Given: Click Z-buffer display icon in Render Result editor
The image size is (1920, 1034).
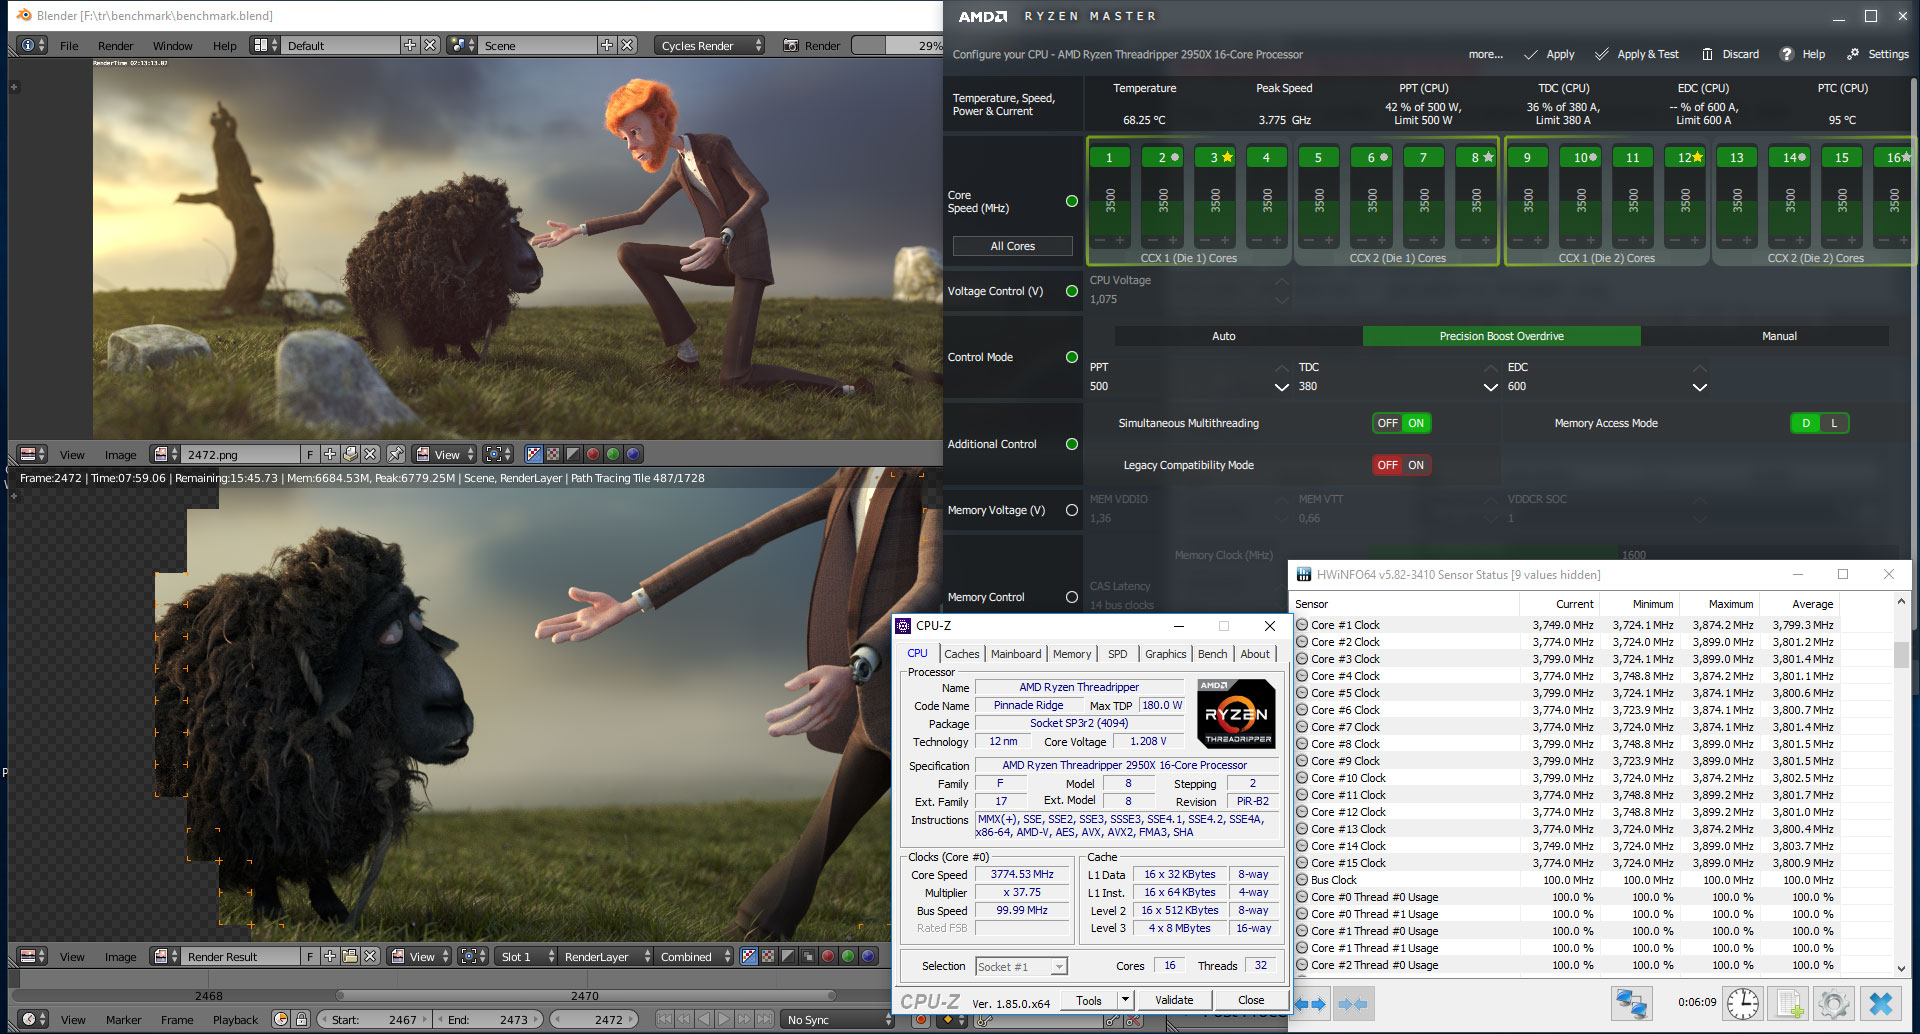Looking at the screenshot, I should pos(808,956).
